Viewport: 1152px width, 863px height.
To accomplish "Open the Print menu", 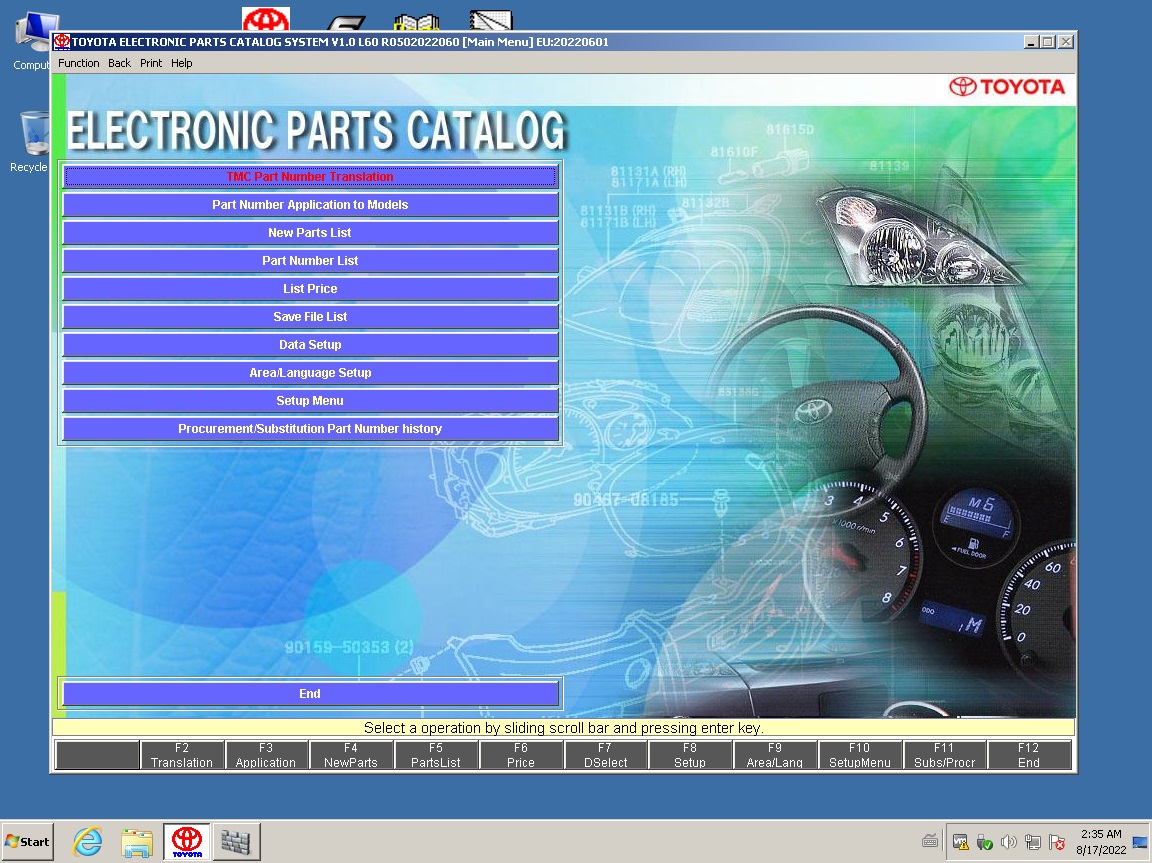I will [x=151, y=63].
